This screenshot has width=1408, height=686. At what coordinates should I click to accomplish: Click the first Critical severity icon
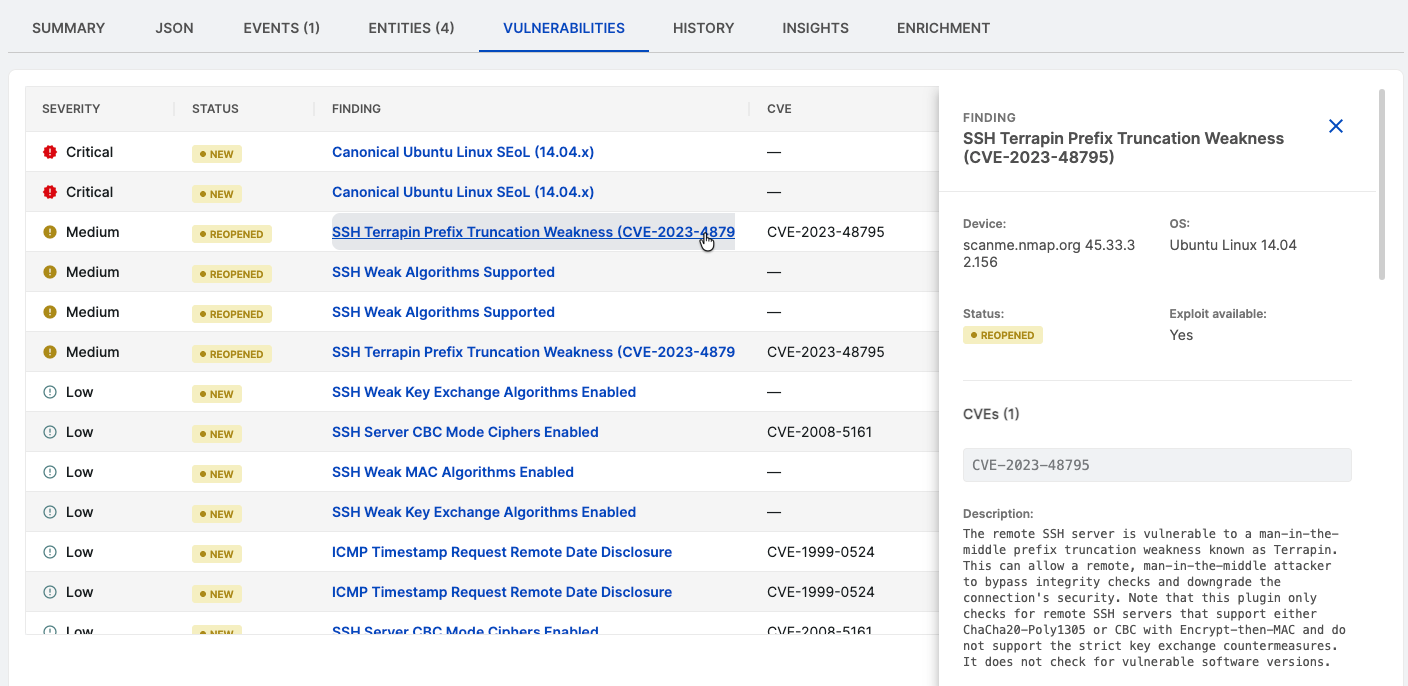click(x=50, y=152)
